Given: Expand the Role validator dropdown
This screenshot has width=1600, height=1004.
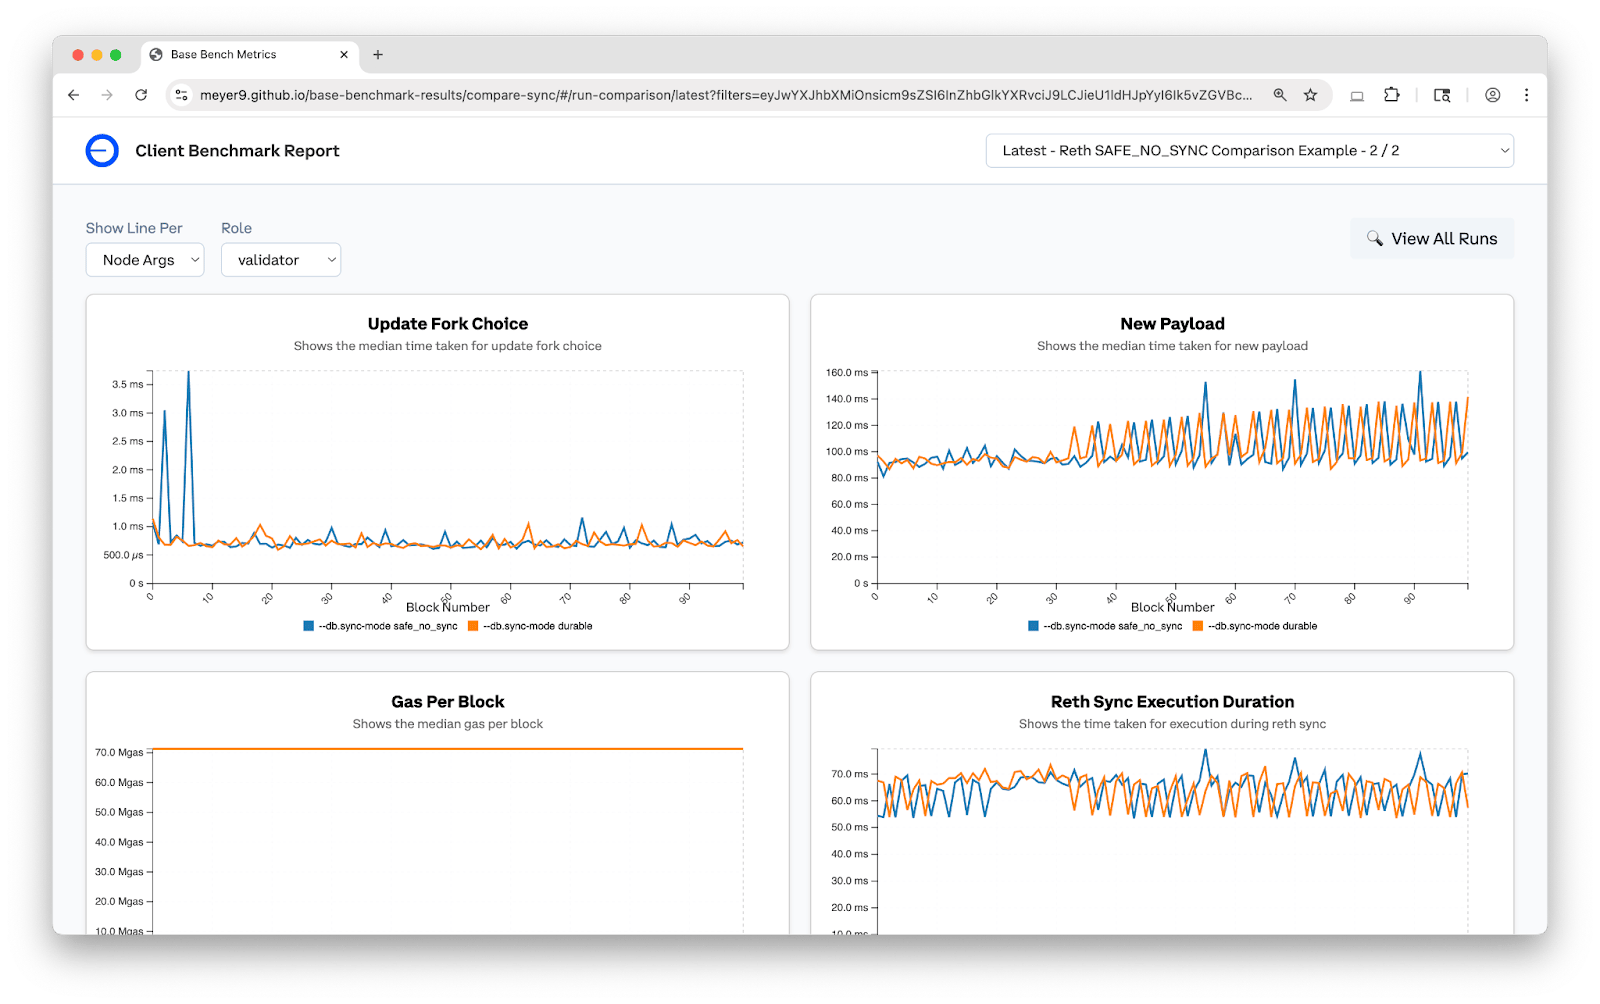Looking at the screenshot, I should pyautogui.click(x=281, y=260).
